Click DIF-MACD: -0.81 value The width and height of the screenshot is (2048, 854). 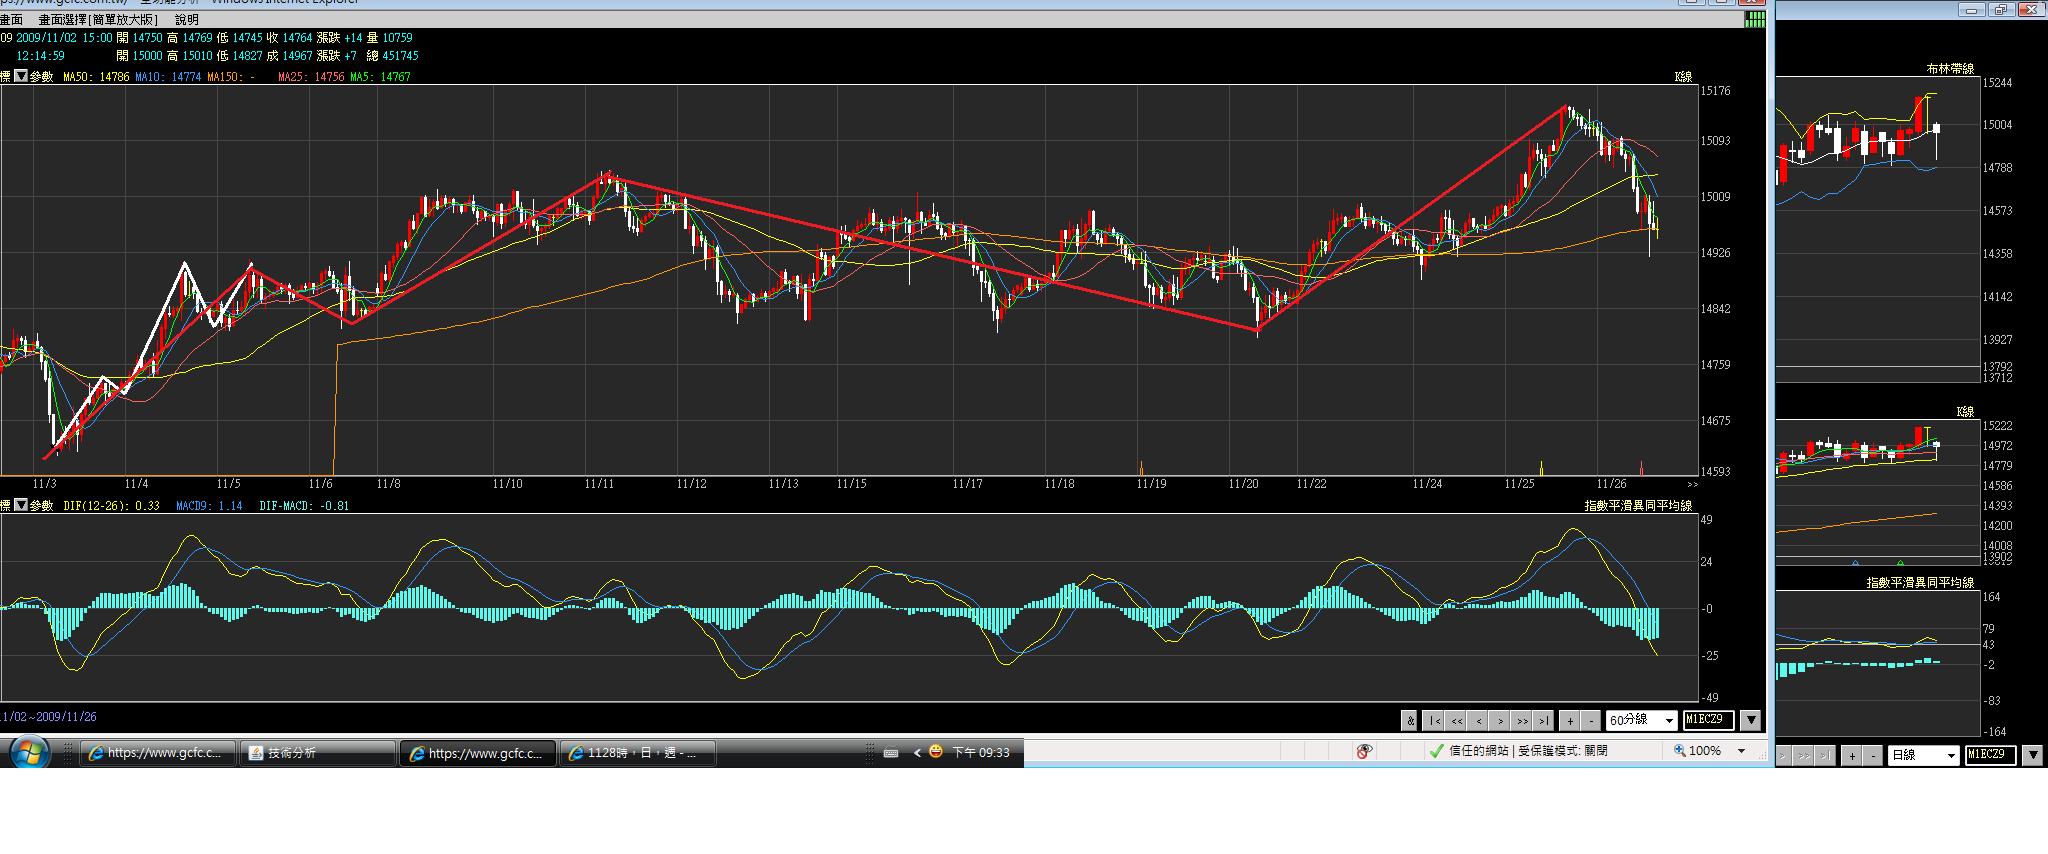pyautogui.click(x=304, y=505)
